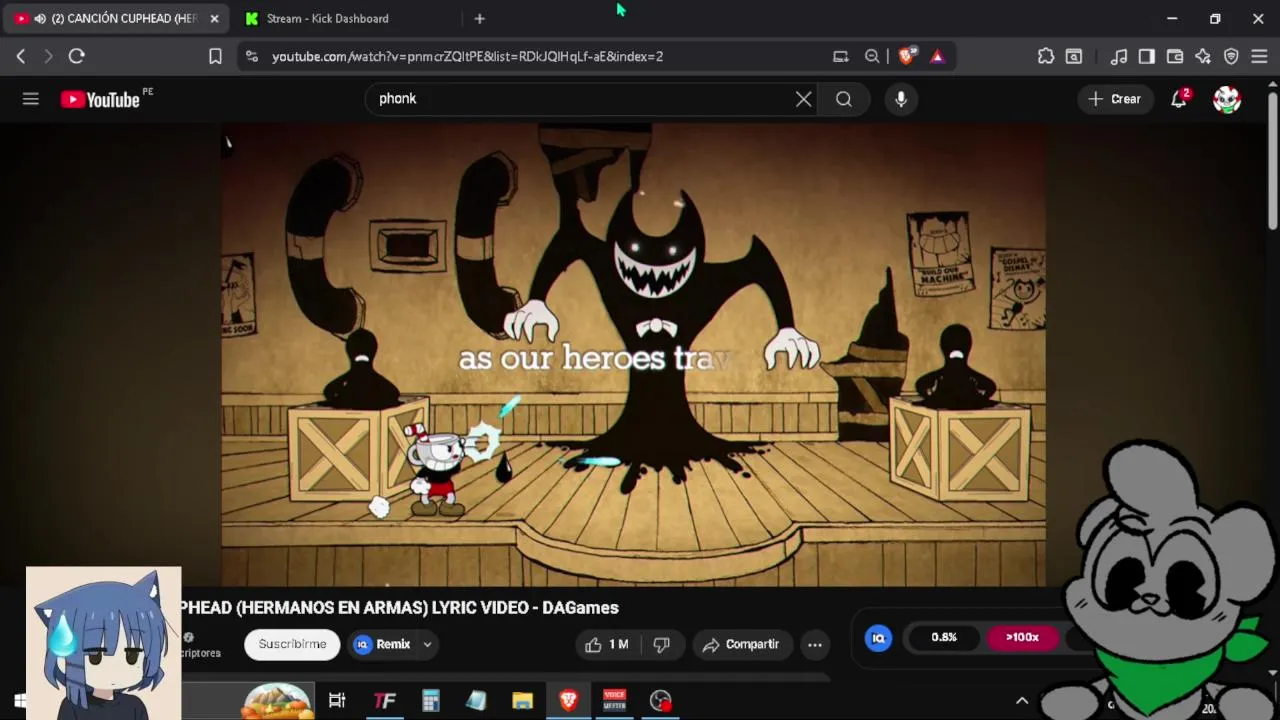
Task: Click the blue IQ badge icon
Action: pos(879,638)
